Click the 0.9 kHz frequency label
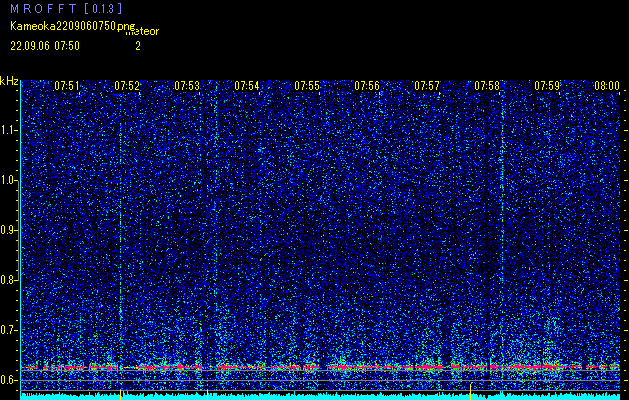This screenshot has height=400, width=629. 8,230
